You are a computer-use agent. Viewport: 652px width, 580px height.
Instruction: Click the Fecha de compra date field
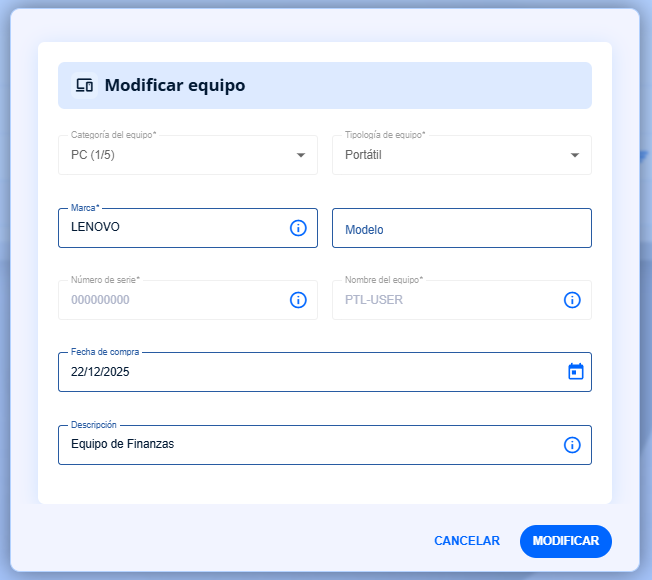point(325,372)
